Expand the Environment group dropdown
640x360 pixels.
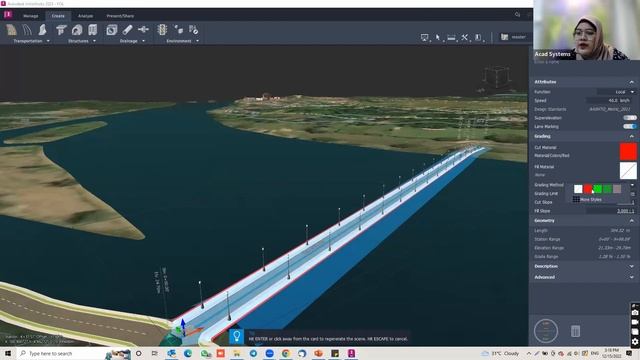point(198,41)
